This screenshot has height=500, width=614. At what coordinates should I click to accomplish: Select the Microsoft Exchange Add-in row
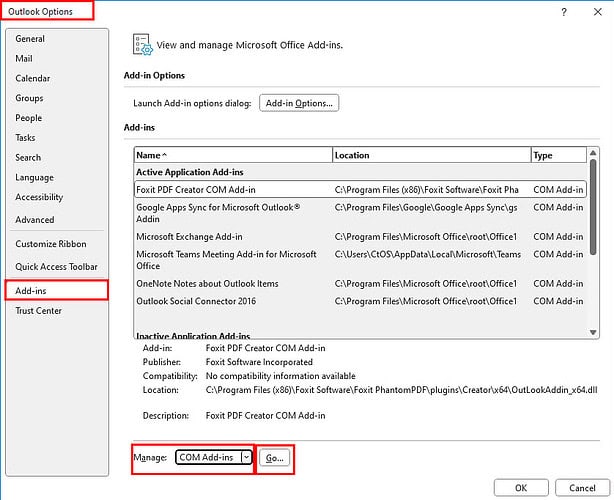click(x=360, y=236)
